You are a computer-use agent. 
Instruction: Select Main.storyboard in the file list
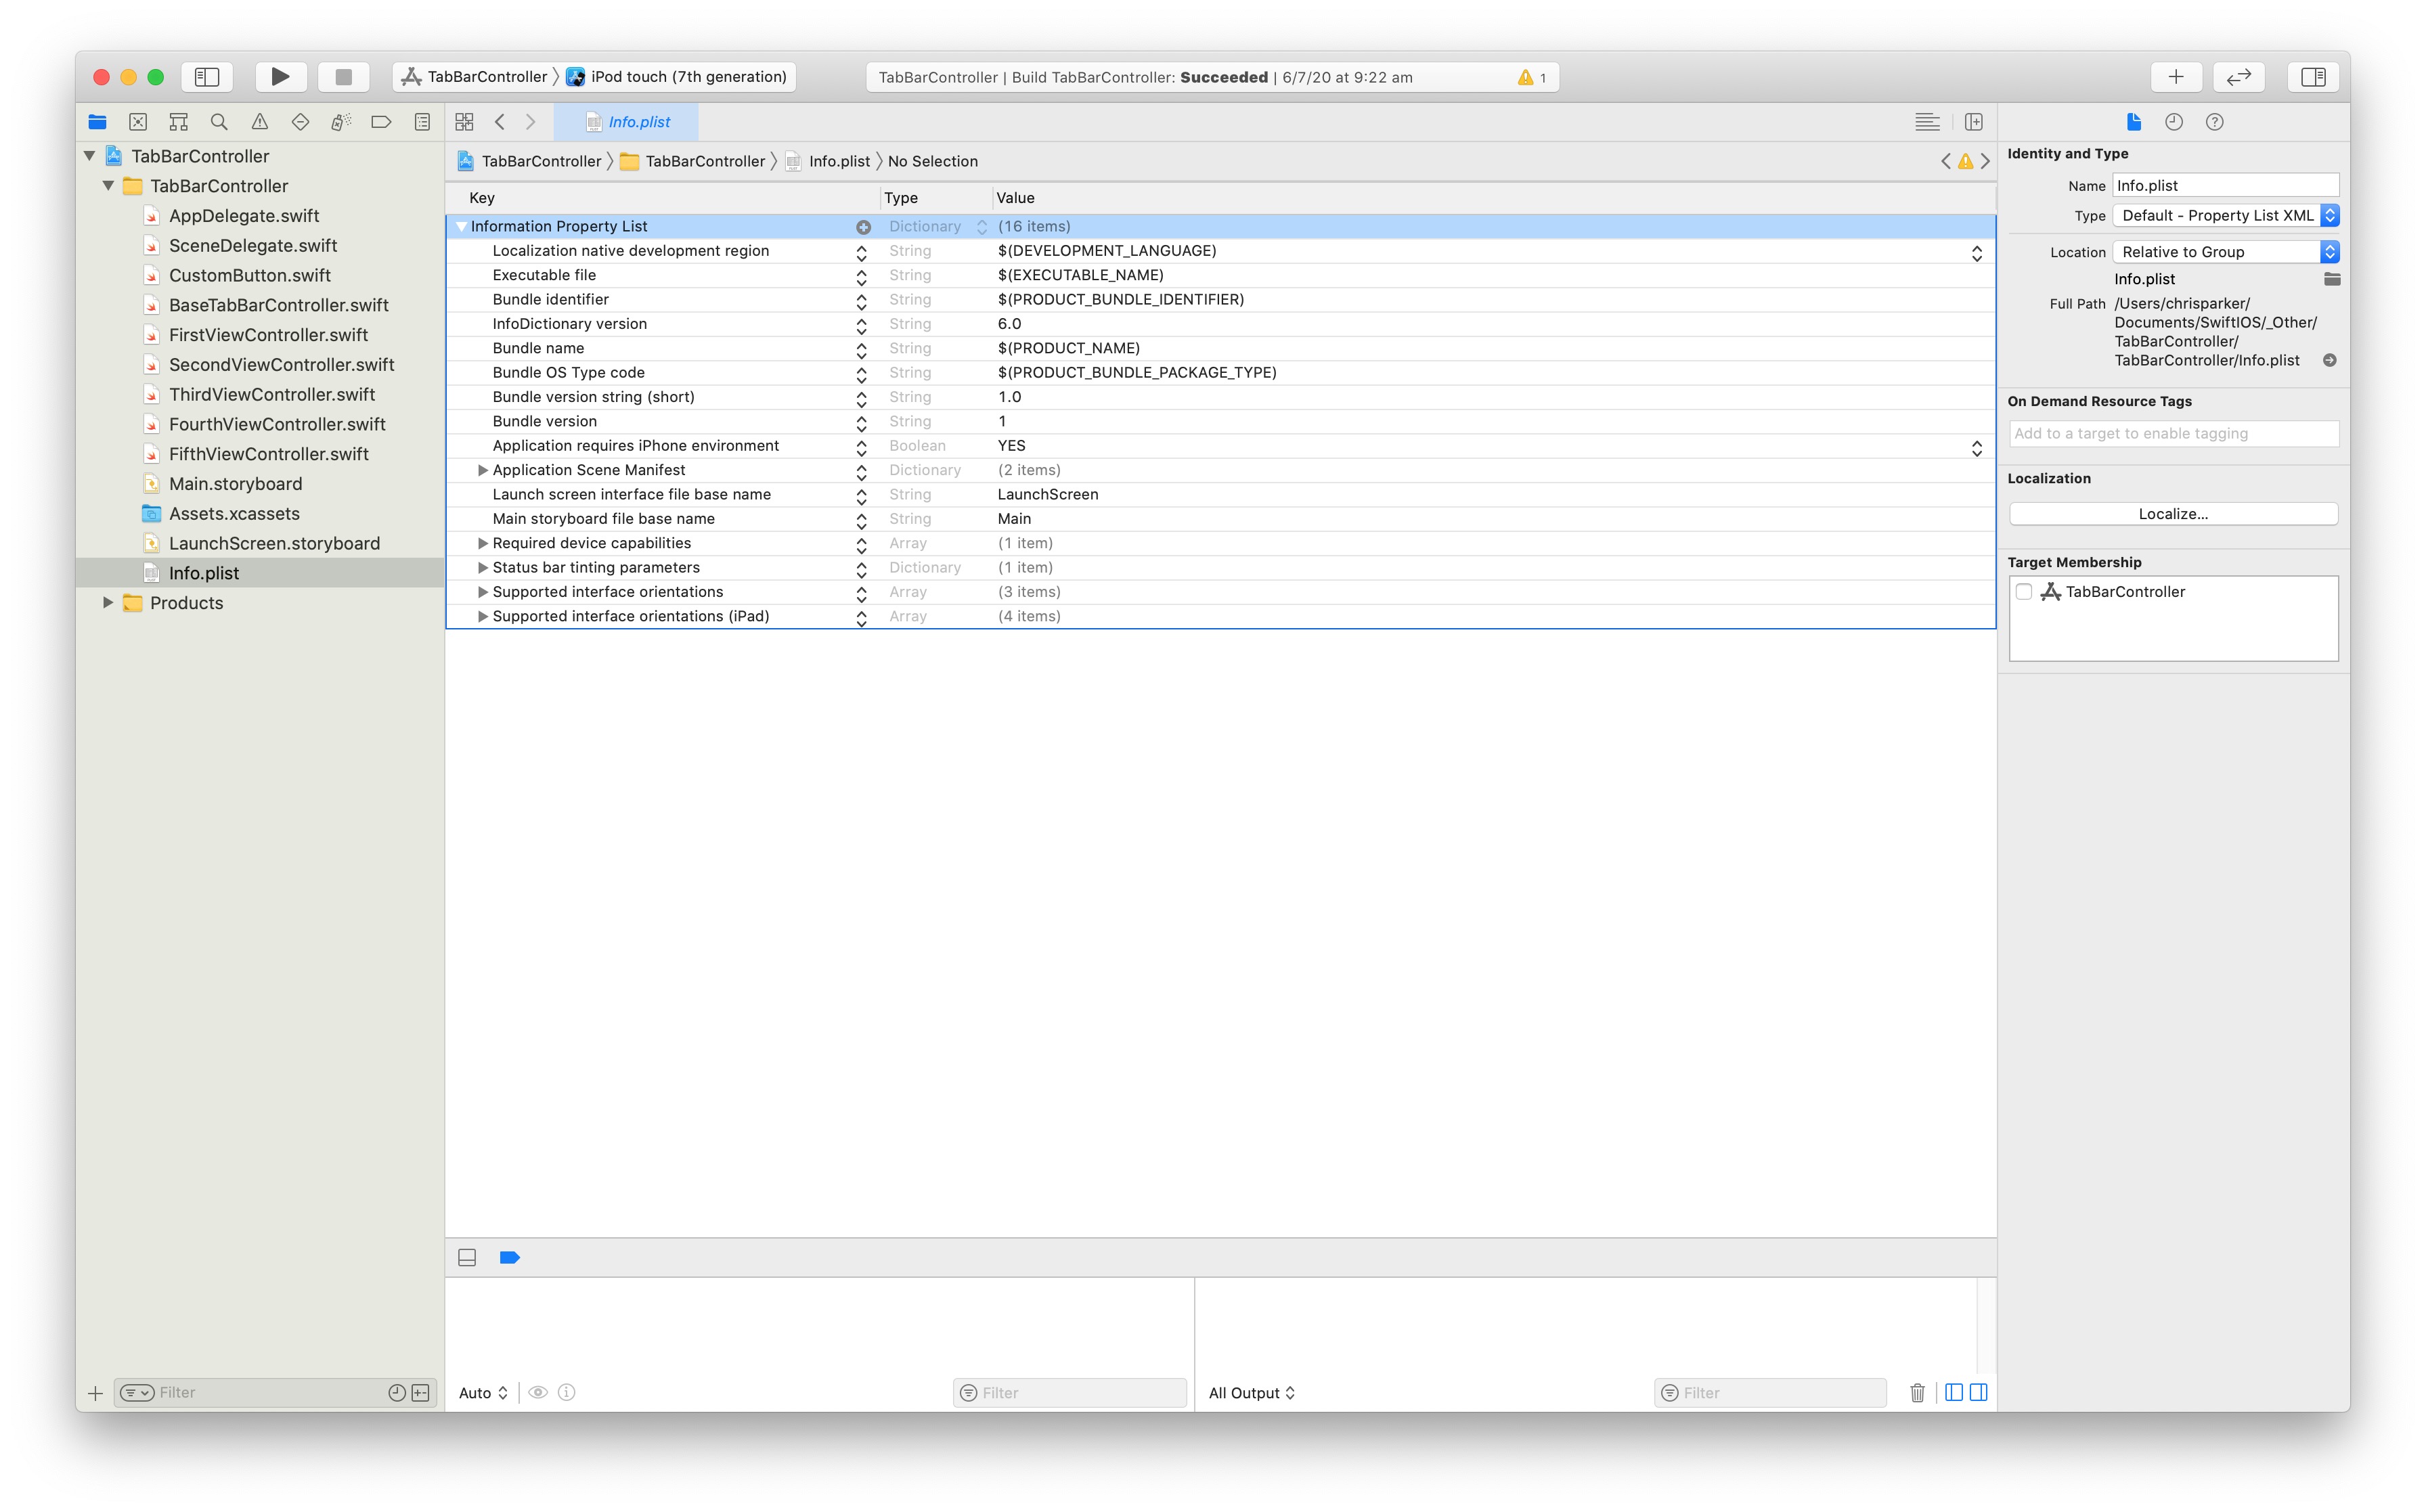235,484
